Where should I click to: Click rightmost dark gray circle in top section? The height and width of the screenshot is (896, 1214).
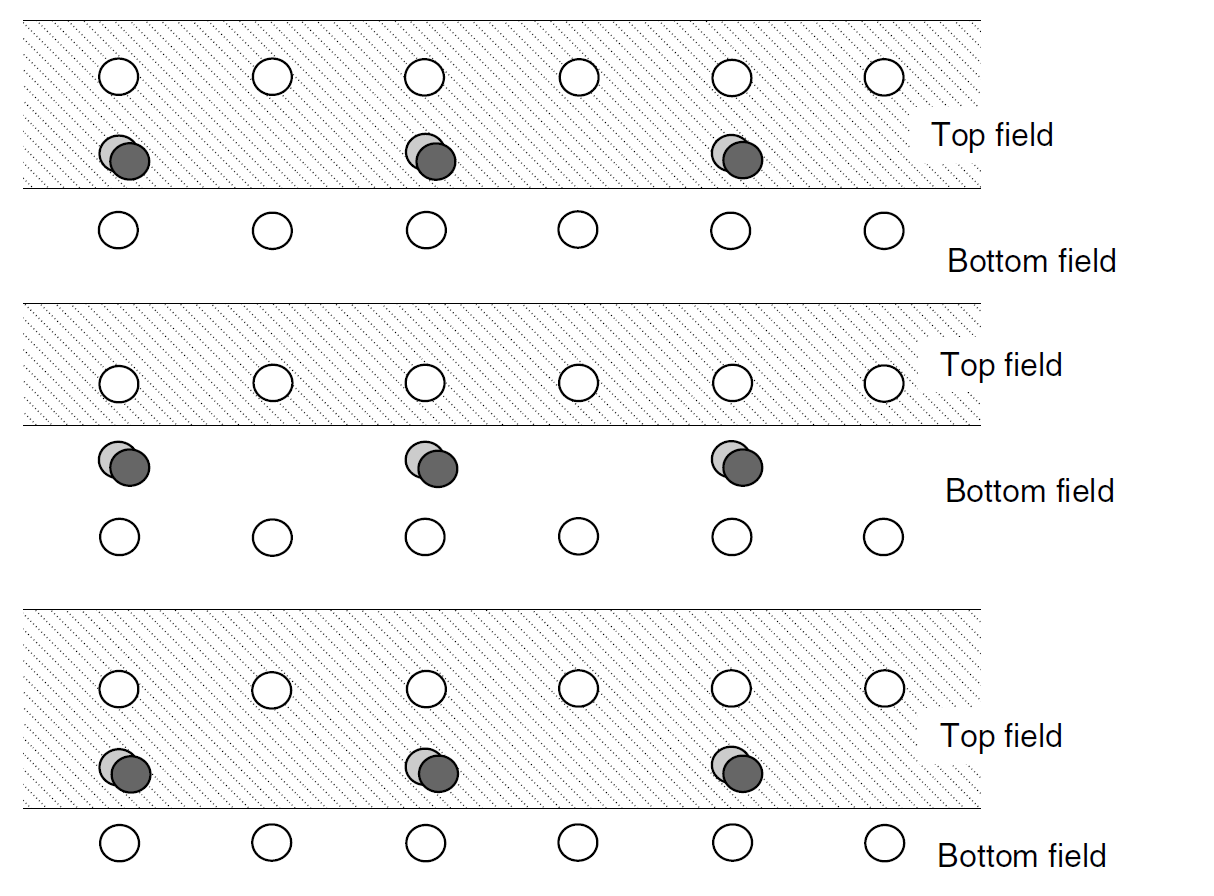[743, 161]
